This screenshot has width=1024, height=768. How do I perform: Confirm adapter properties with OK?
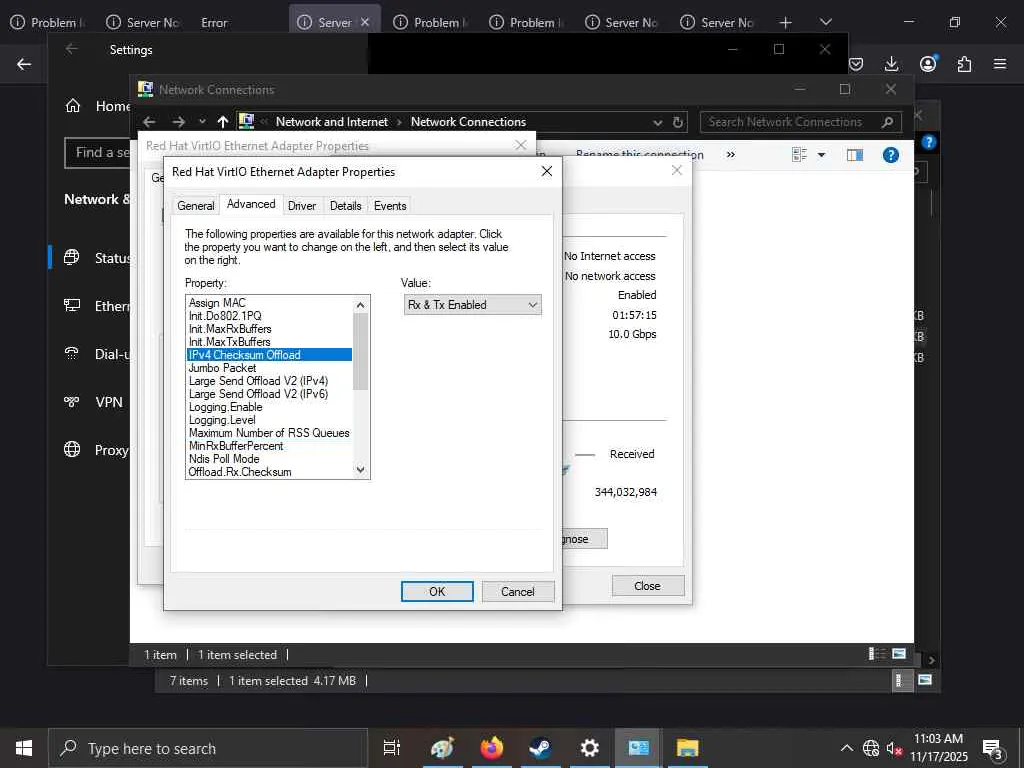point(437,592)
